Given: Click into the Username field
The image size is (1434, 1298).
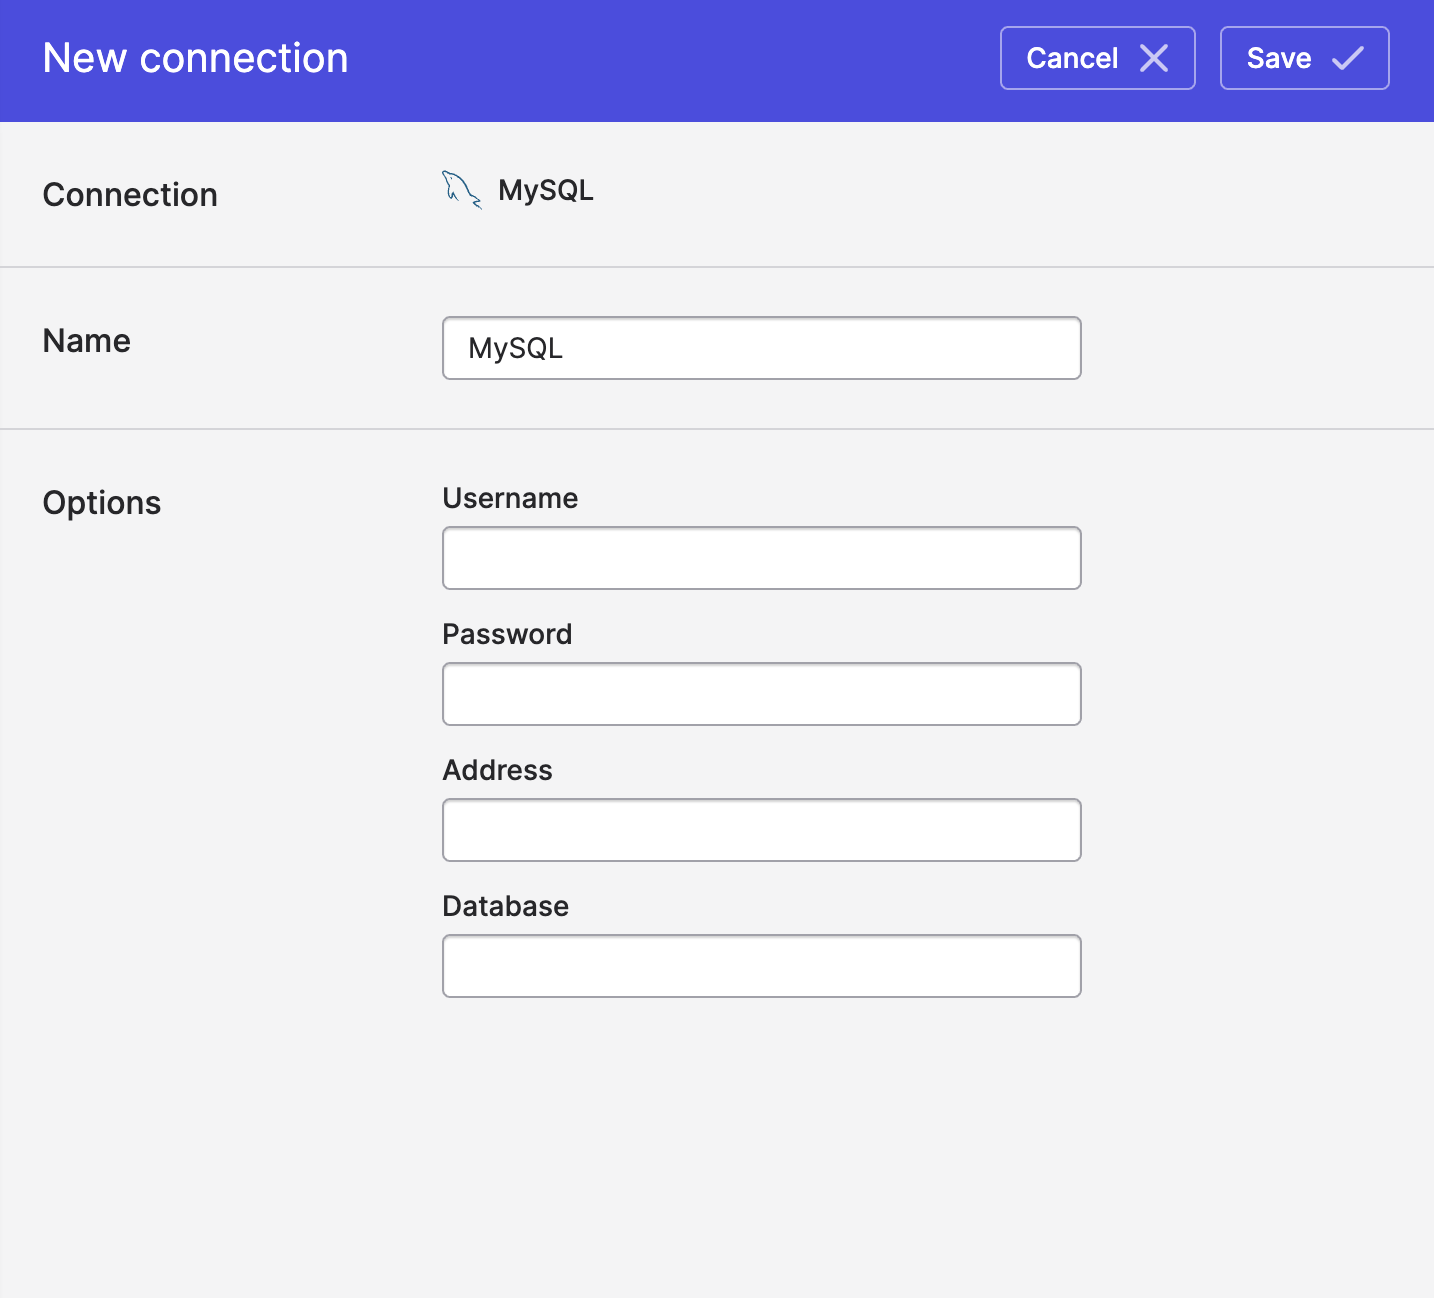Looking at the screenshot, I should coord(762,558).
